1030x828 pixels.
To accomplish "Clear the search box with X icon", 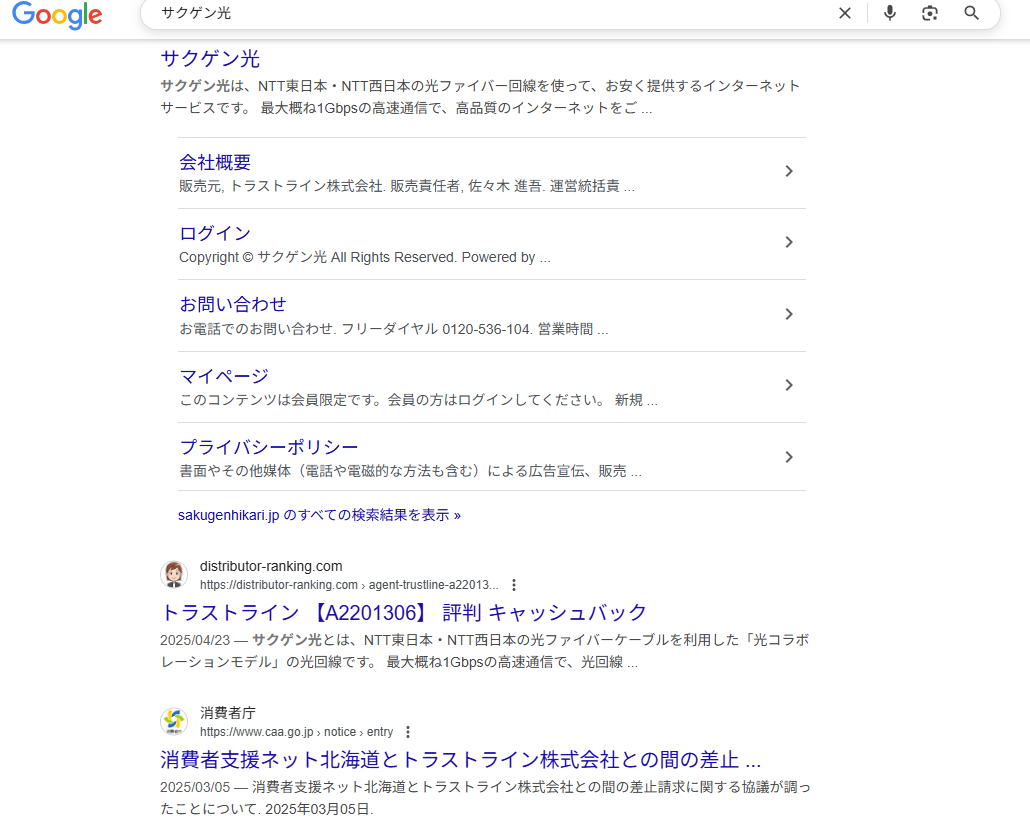I will pyautogui.click(x=845, y=13).
